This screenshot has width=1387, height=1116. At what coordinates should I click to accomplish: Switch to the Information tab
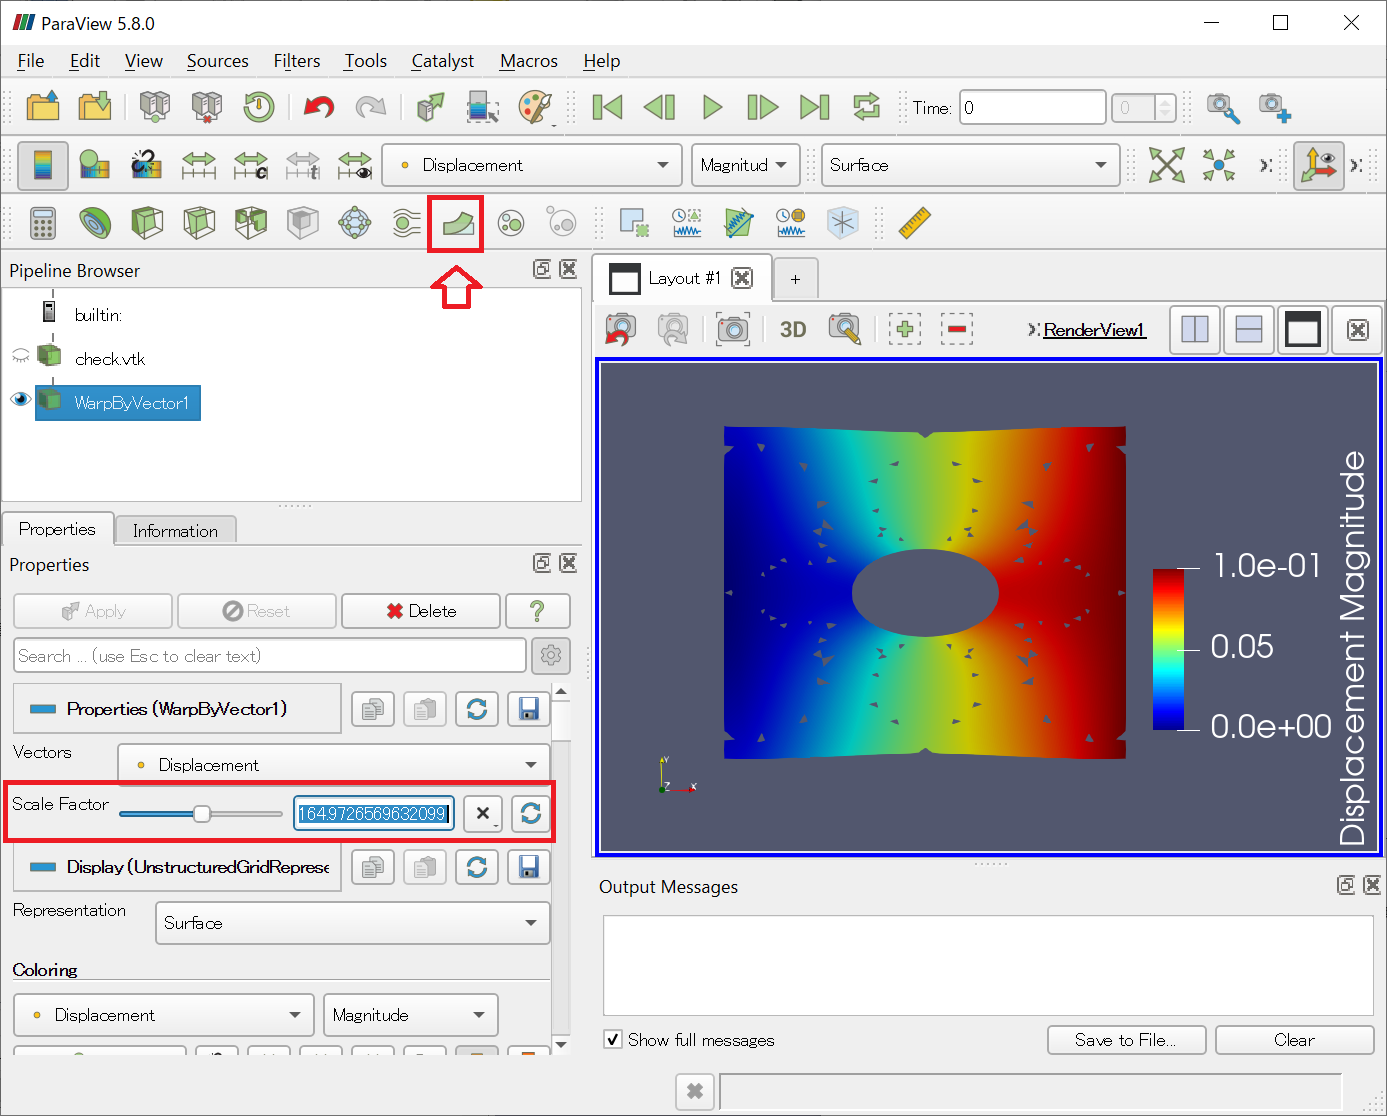(x=175, y=531)
